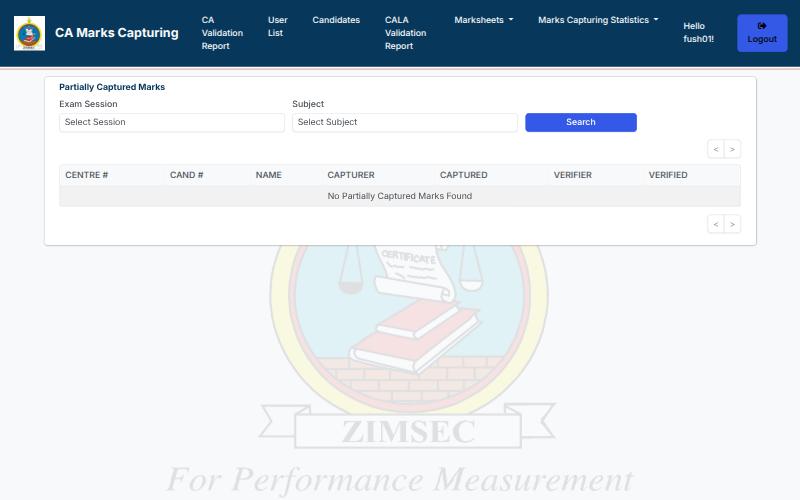Click the "No Partially Captured Marks Found" row

click(x=399, y=196)
